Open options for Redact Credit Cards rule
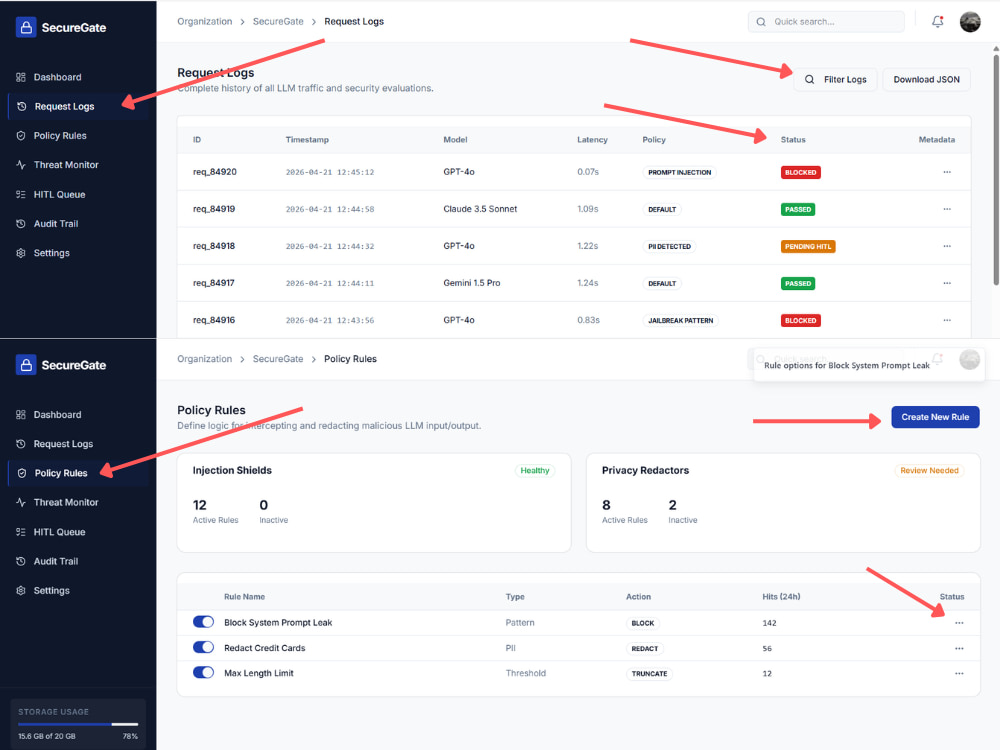Image resolution: width=1000 pixels, height=750 pixels. point(959,649)
